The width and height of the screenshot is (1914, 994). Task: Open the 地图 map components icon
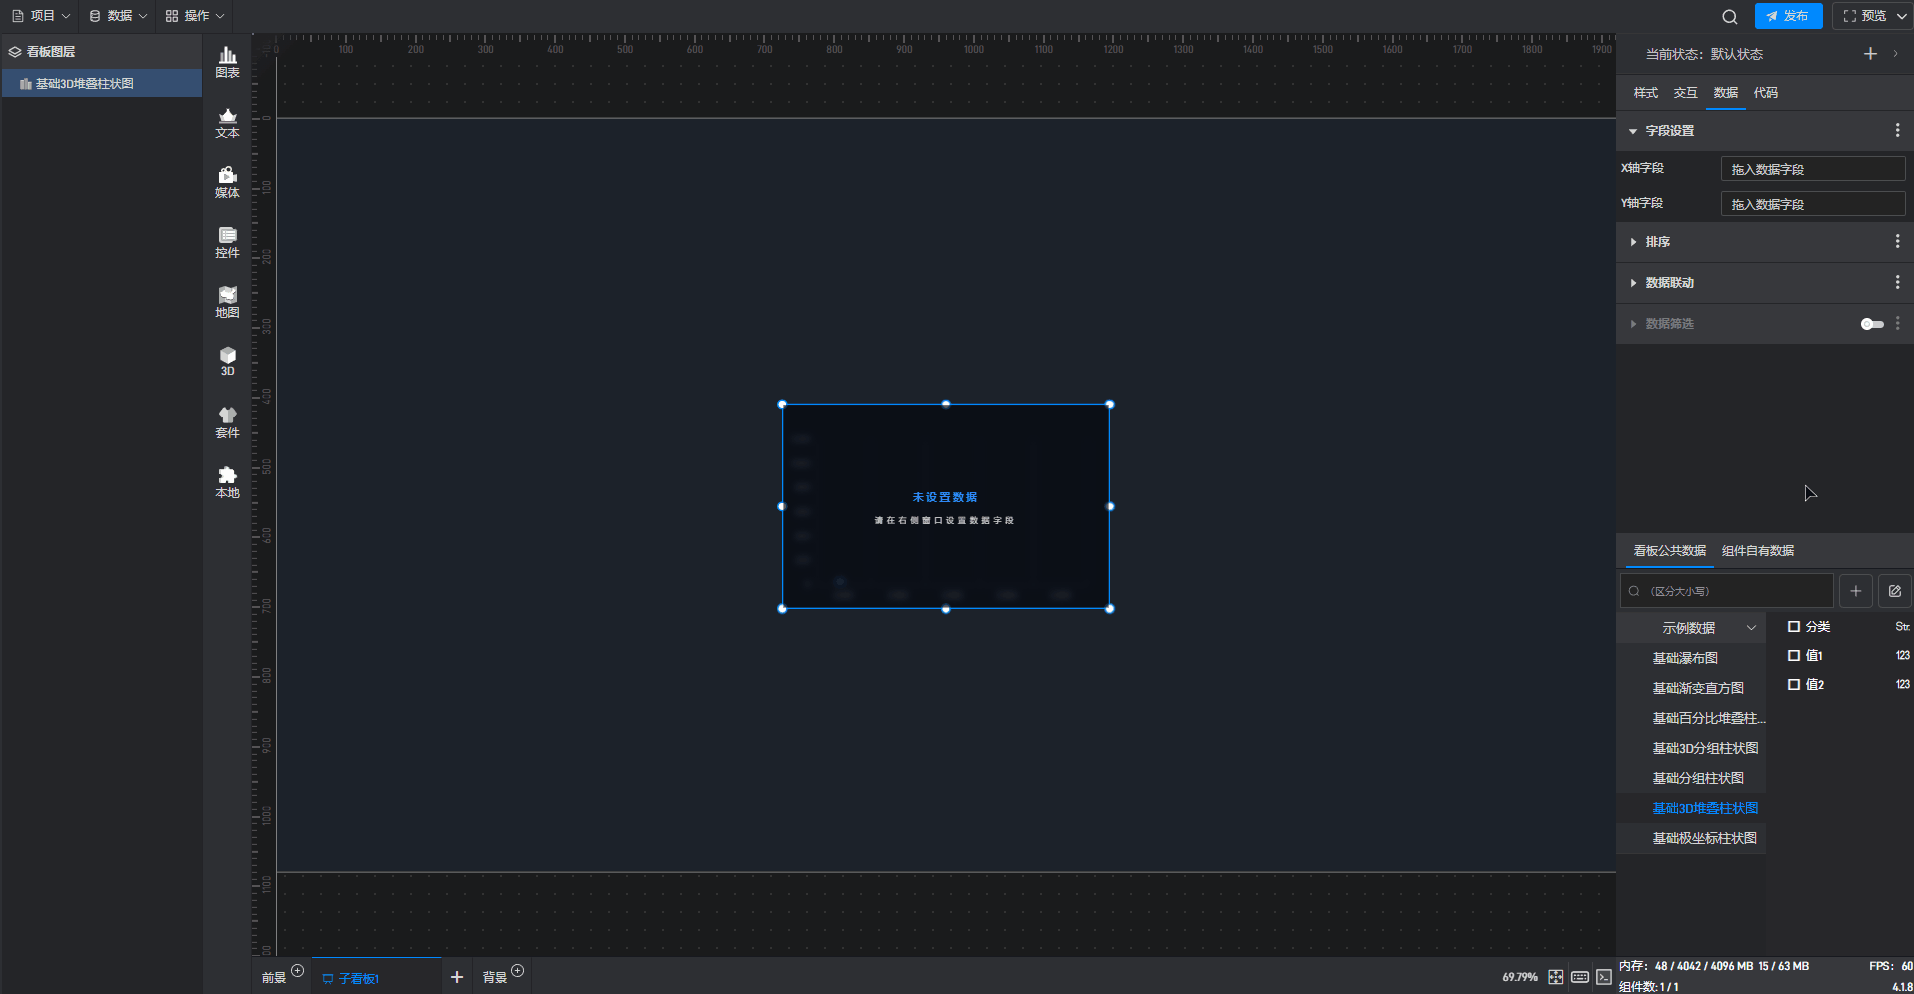point(227,302)
